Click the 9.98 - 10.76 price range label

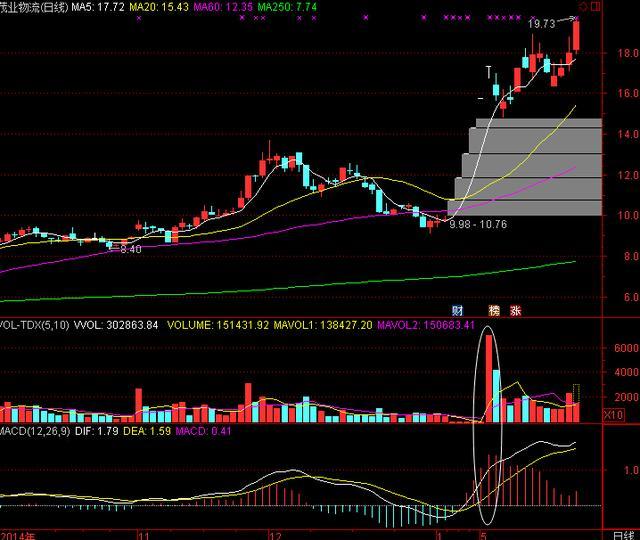point(478,224)
